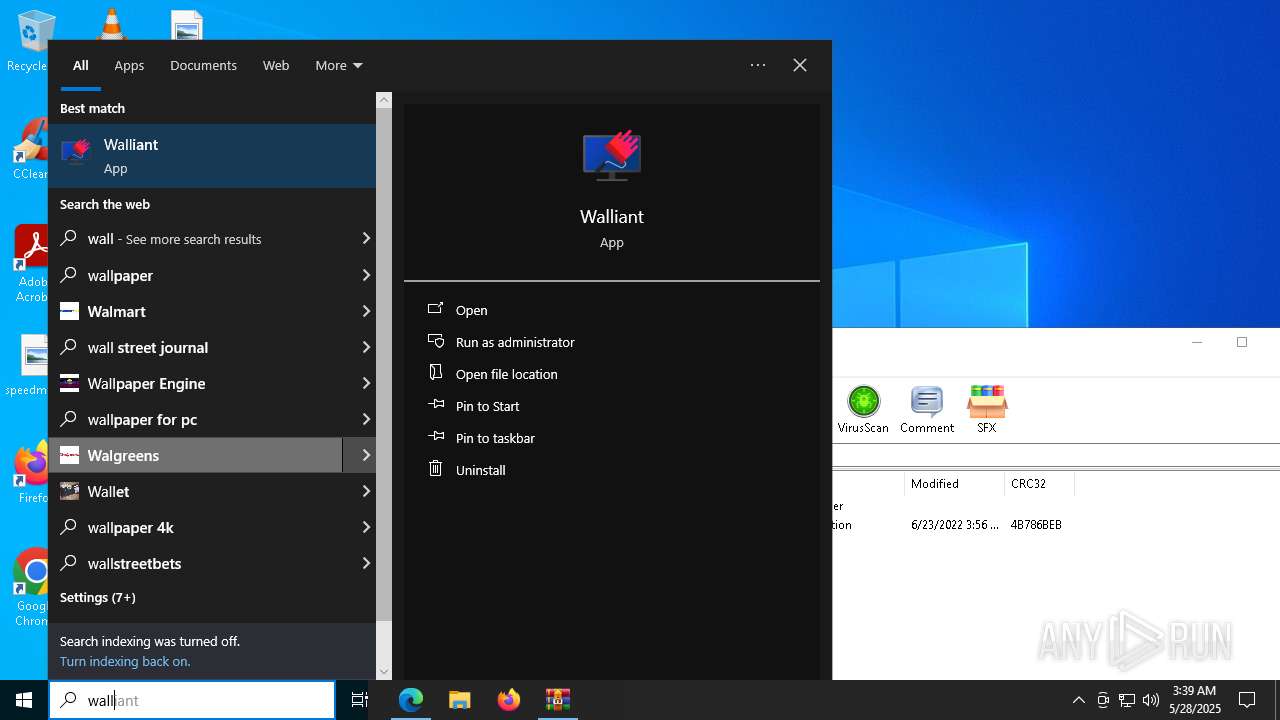This screenshot has width=1280, height=720.
Task: Click the Wallet thumbnail icon
Action: [x=69, y=491]
